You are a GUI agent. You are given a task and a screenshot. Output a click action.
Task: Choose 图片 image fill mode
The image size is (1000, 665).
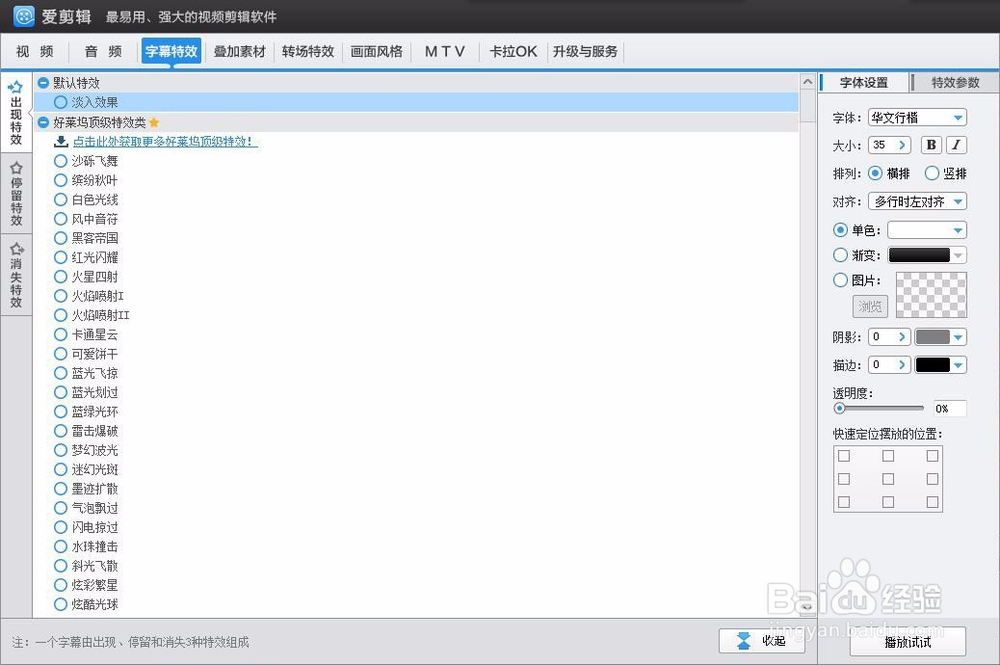[841, 280]
